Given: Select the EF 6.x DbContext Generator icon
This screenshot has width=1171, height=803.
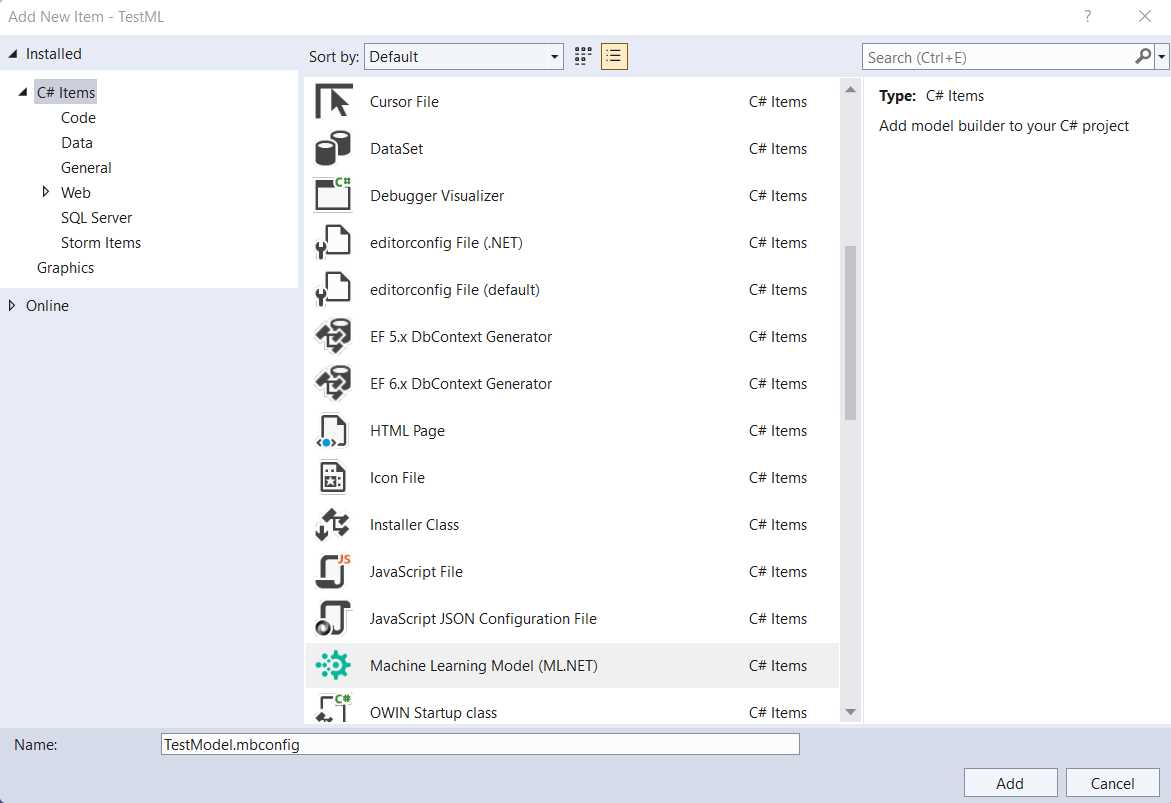Looking at the screenshot, I should click(333, 383).
